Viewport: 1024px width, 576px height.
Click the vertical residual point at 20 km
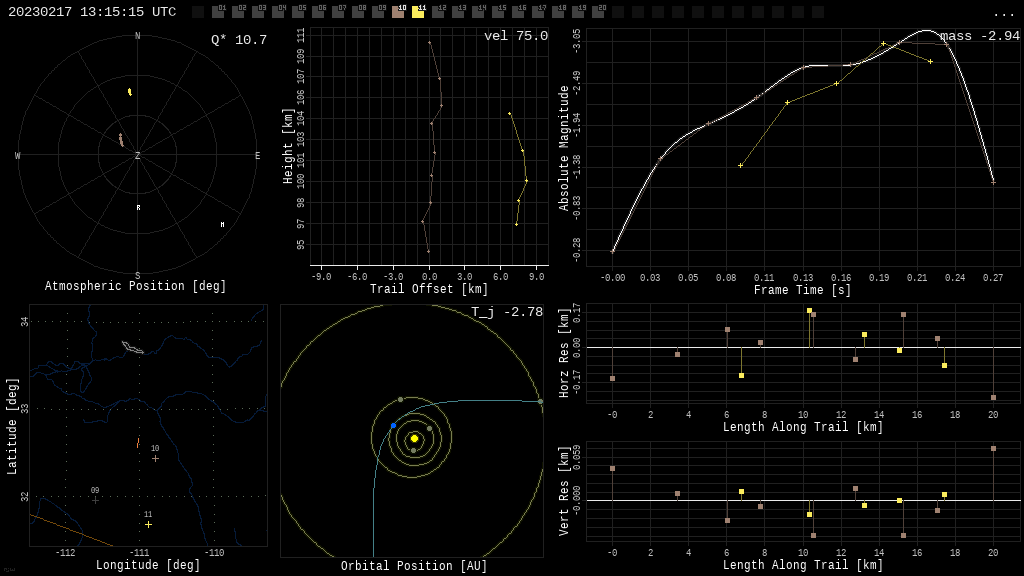tap(993, 449)
